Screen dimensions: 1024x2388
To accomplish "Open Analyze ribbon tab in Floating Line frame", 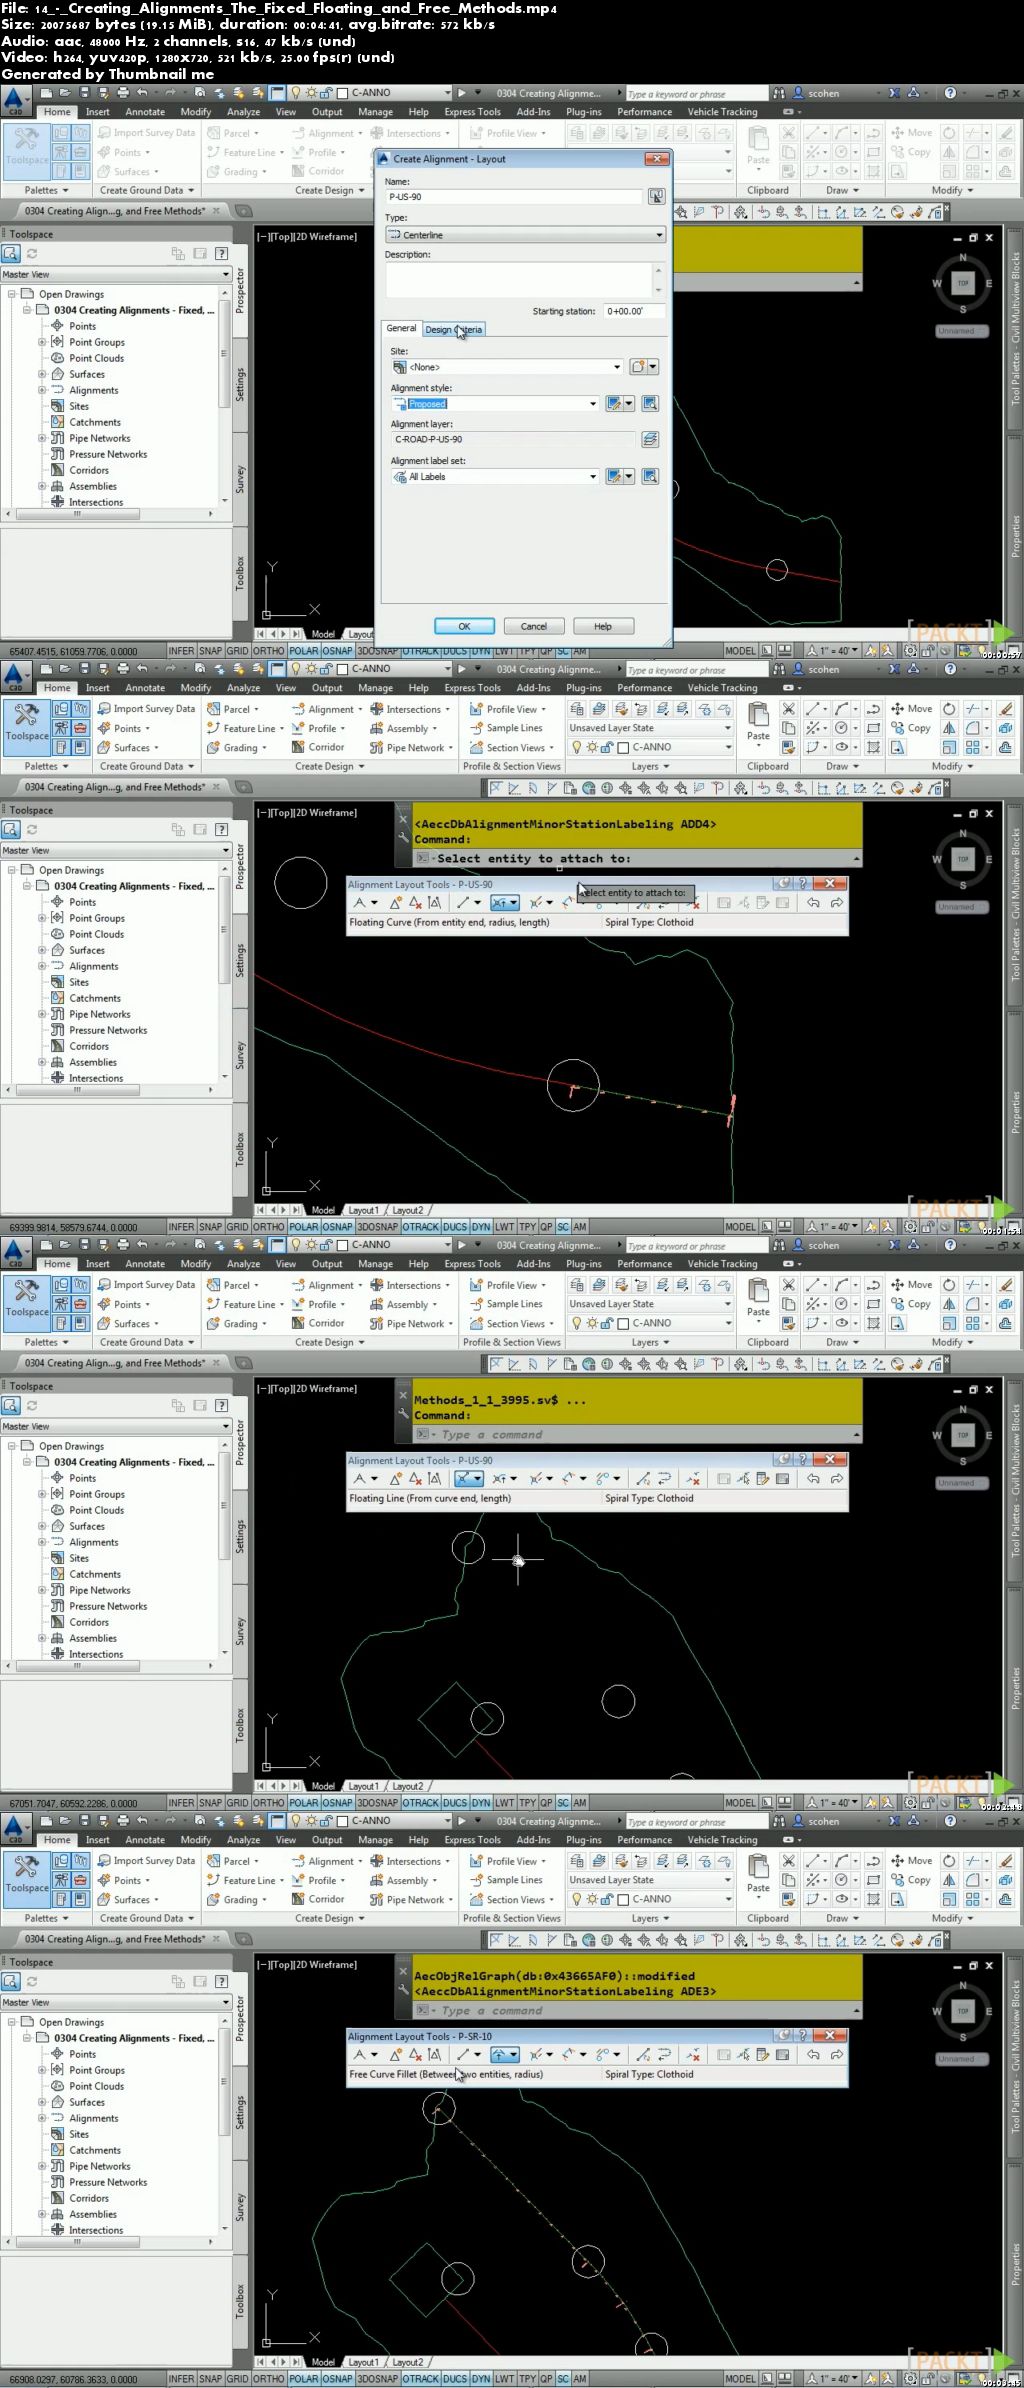I will coord(243,1264).
